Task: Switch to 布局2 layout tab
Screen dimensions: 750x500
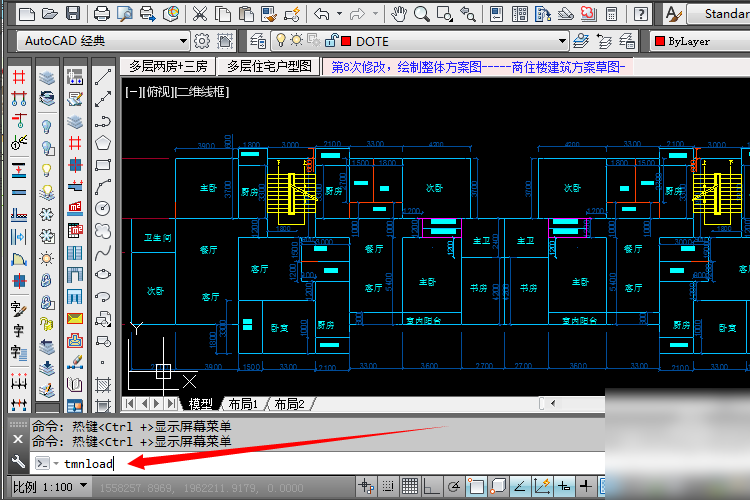Action: pos(289,404)
